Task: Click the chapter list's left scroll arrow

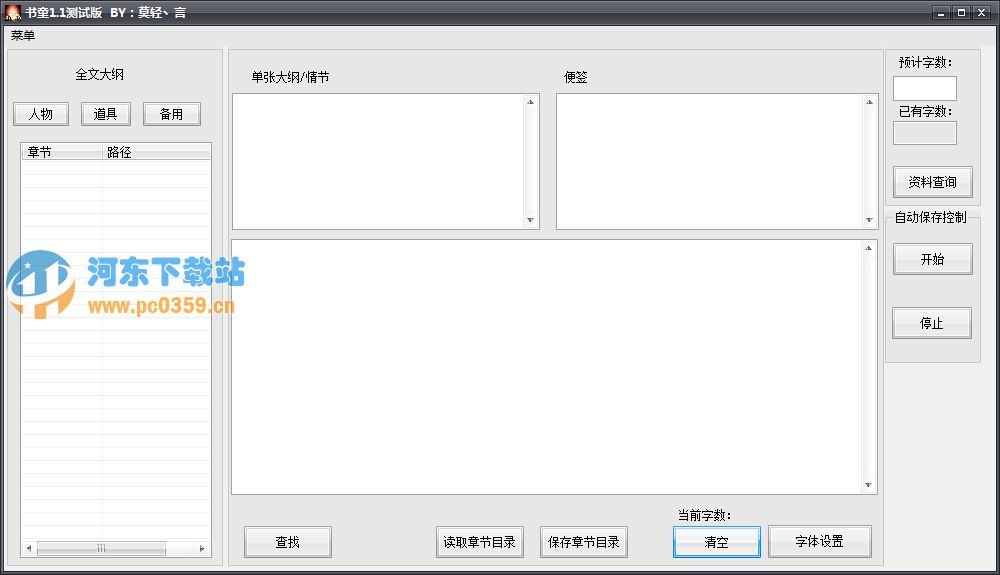Action: [29, 548]
